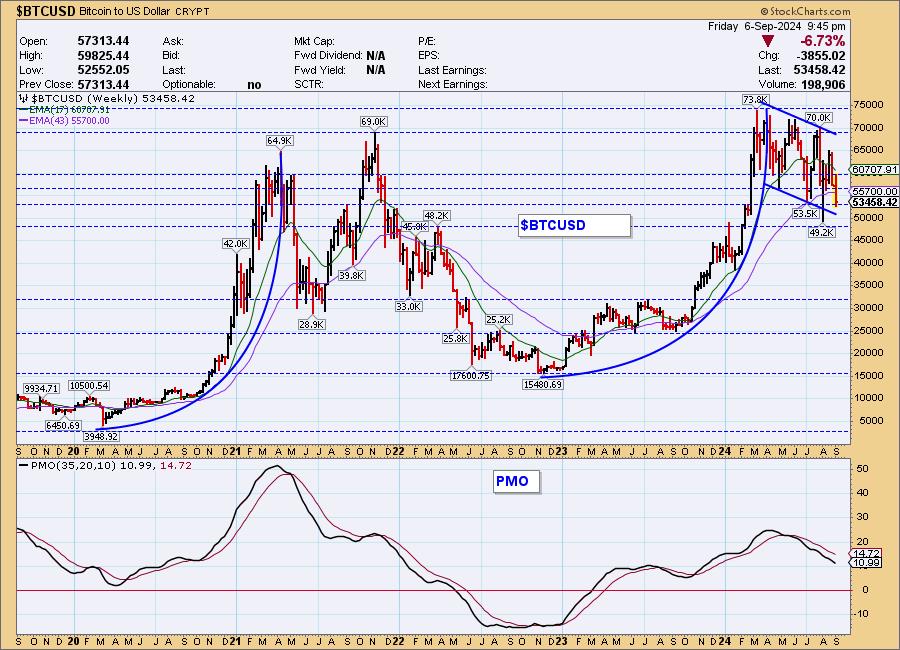Select the Fwd Yield N/A value
This screenshot has height=650, width=900.
pos(376,70)
